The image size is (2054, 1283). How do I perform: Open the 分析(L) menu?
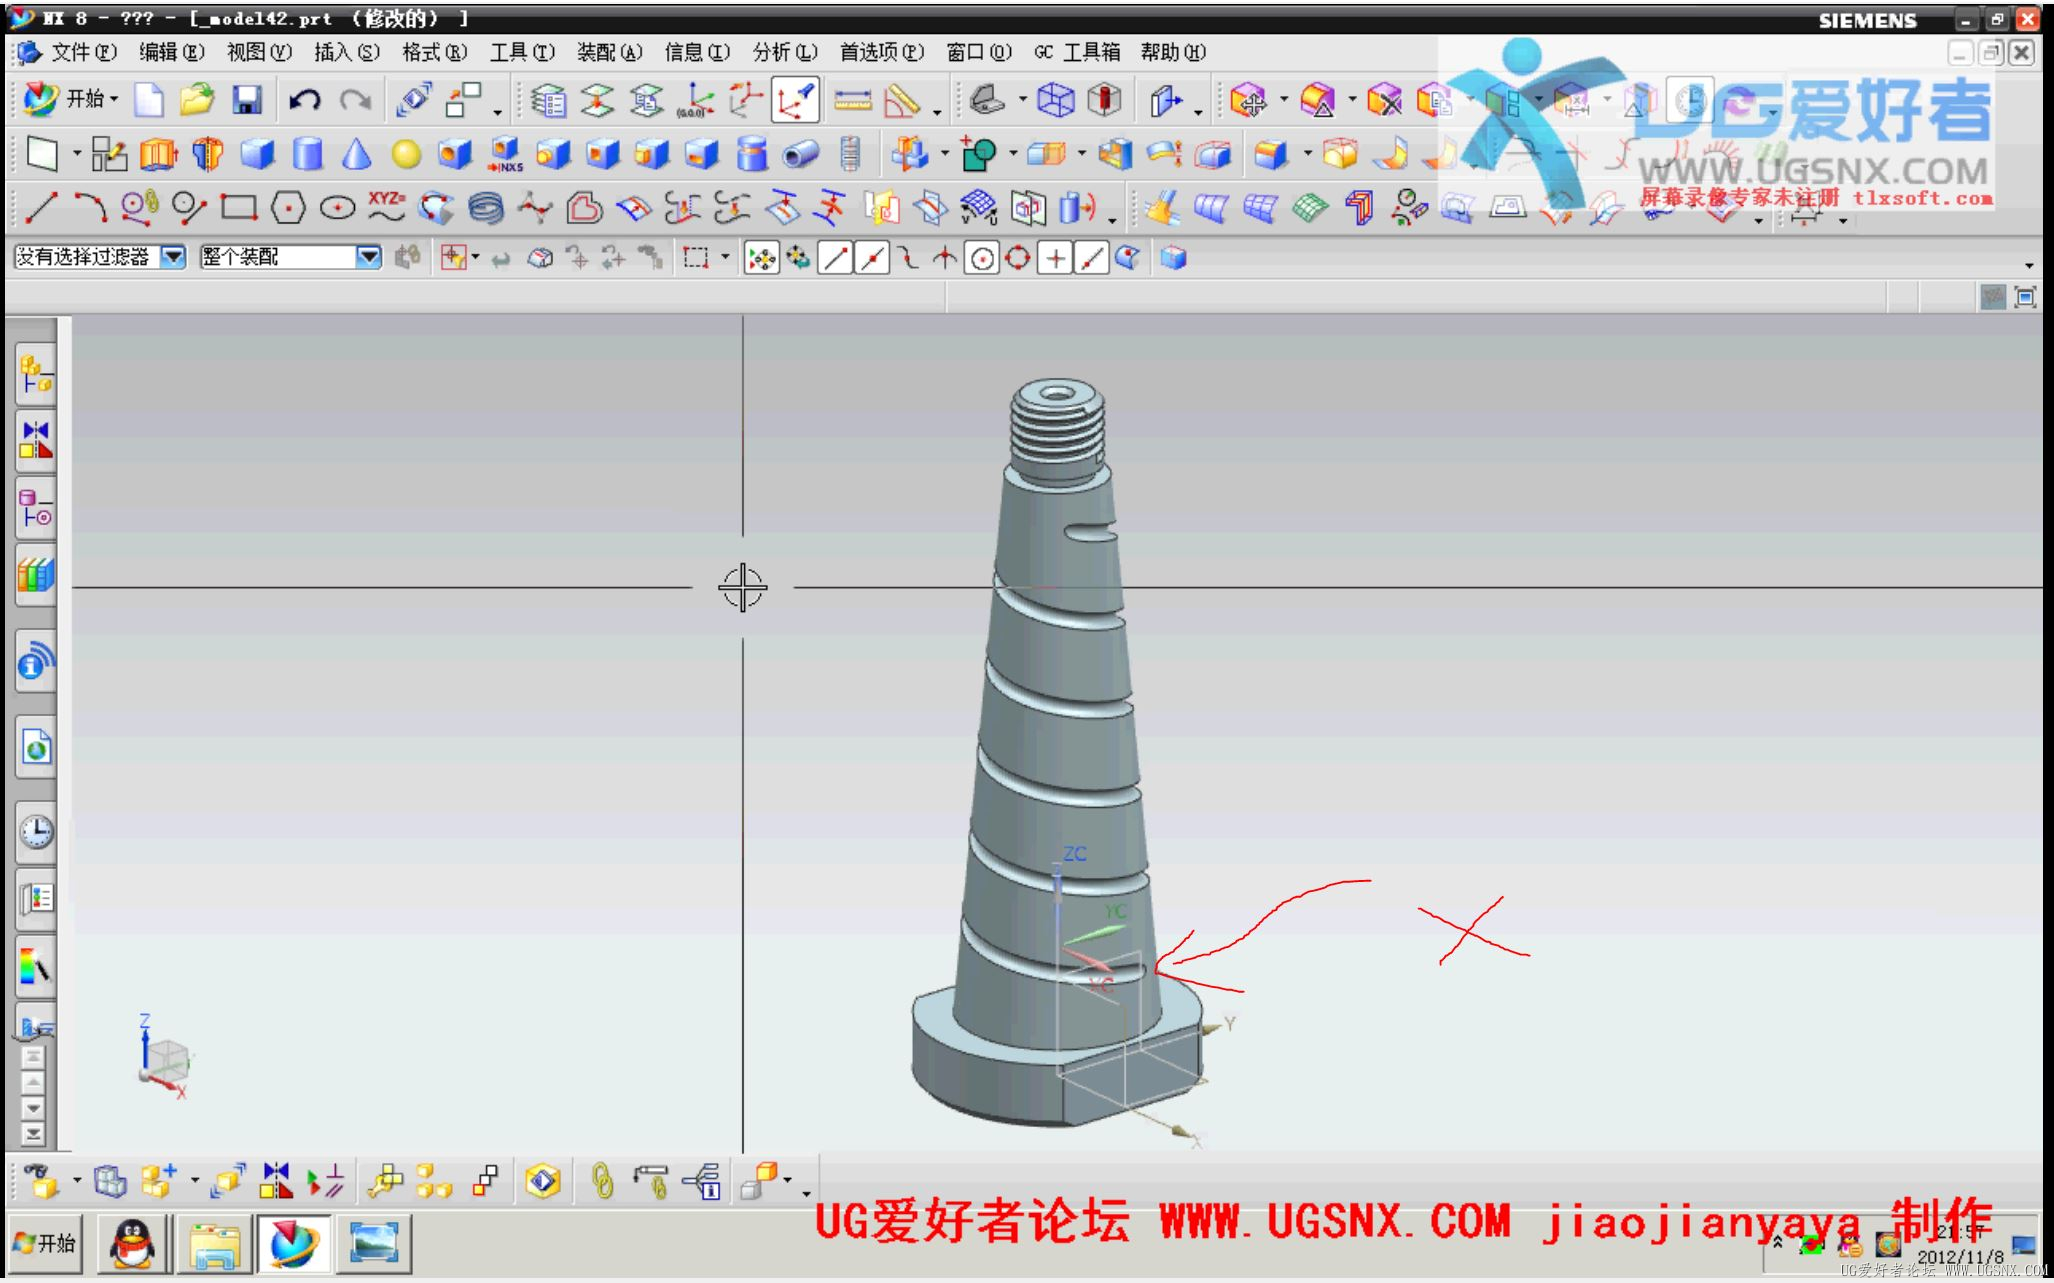click(x=784, y=52)
